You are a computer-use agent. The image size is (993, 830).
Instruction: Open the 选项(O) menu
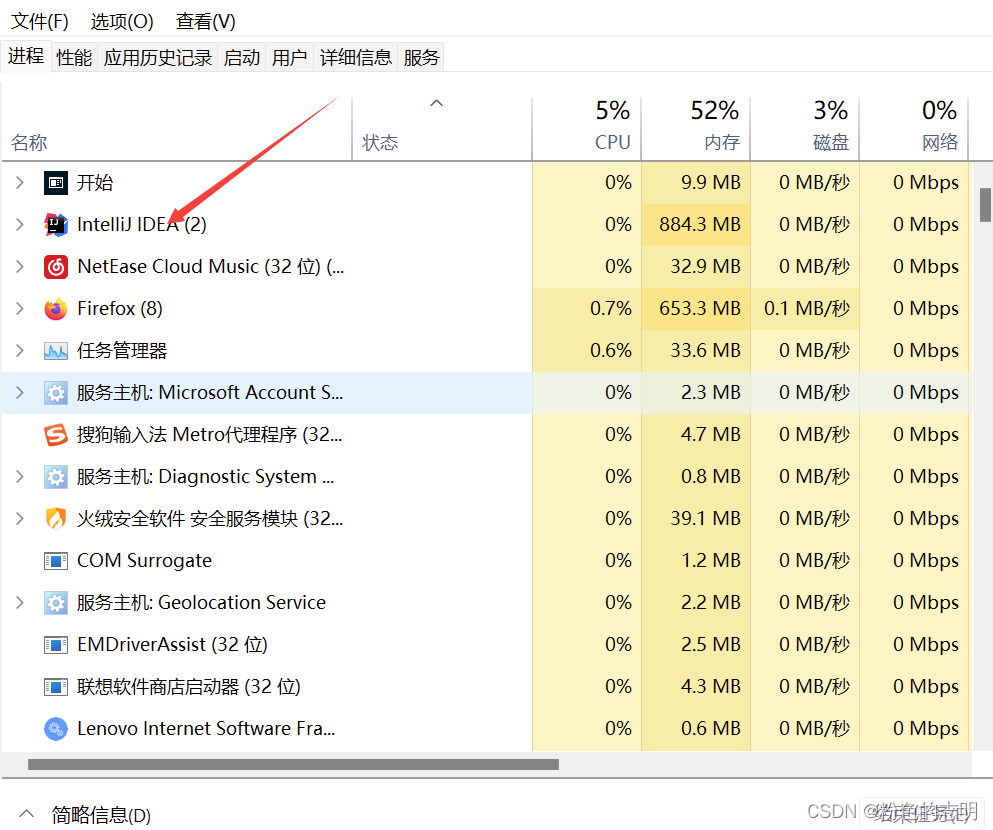click(122, 22)
